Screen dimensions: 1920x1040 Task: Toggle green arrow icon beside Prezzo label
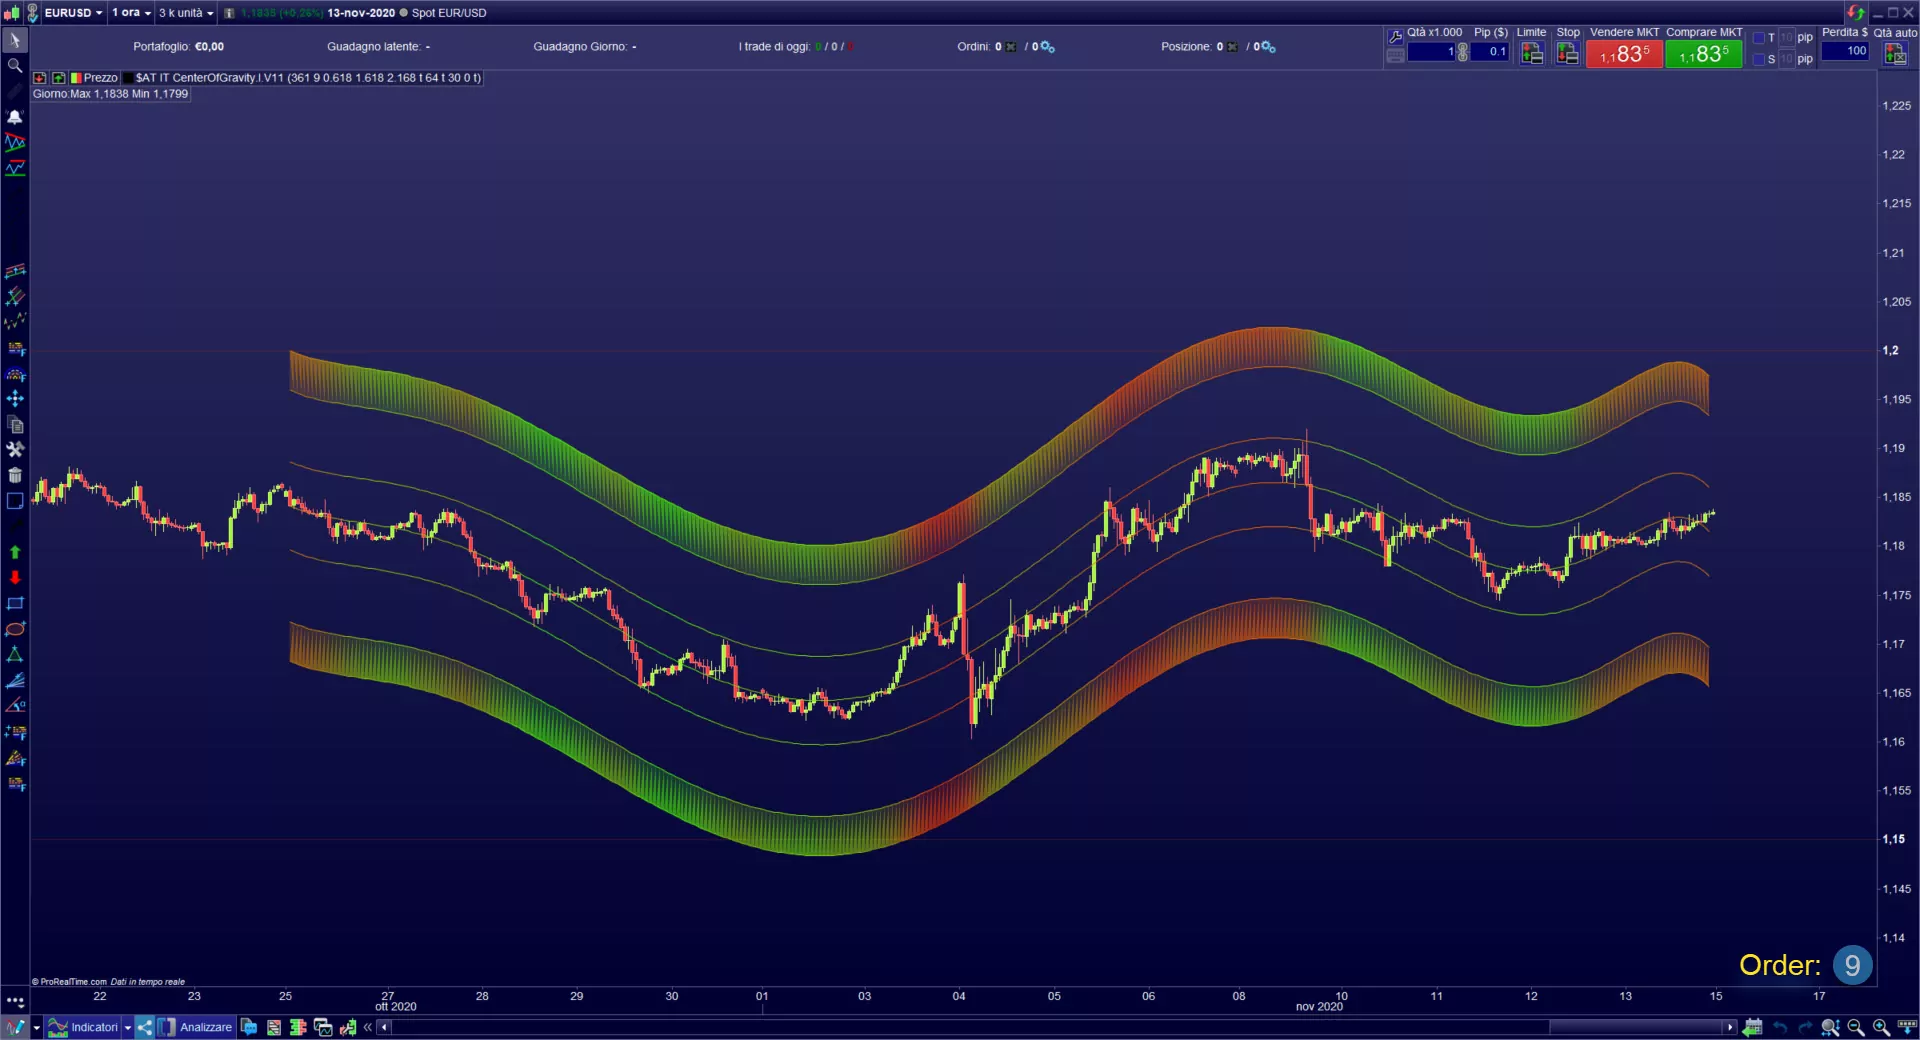click(x=58, y=78)
